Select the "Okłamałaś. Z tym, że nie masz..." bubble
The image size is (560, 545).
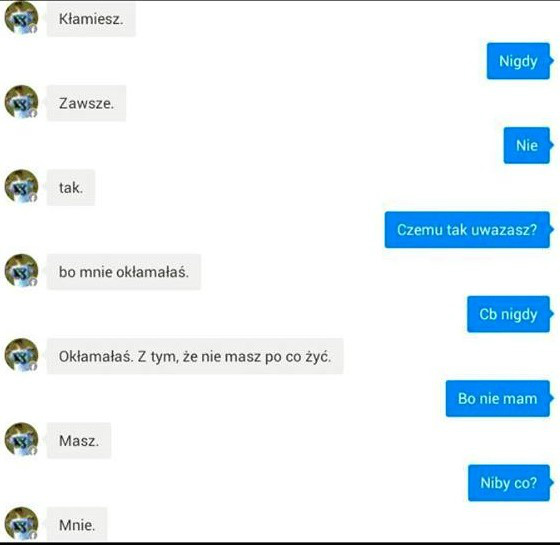coord(195,356)
